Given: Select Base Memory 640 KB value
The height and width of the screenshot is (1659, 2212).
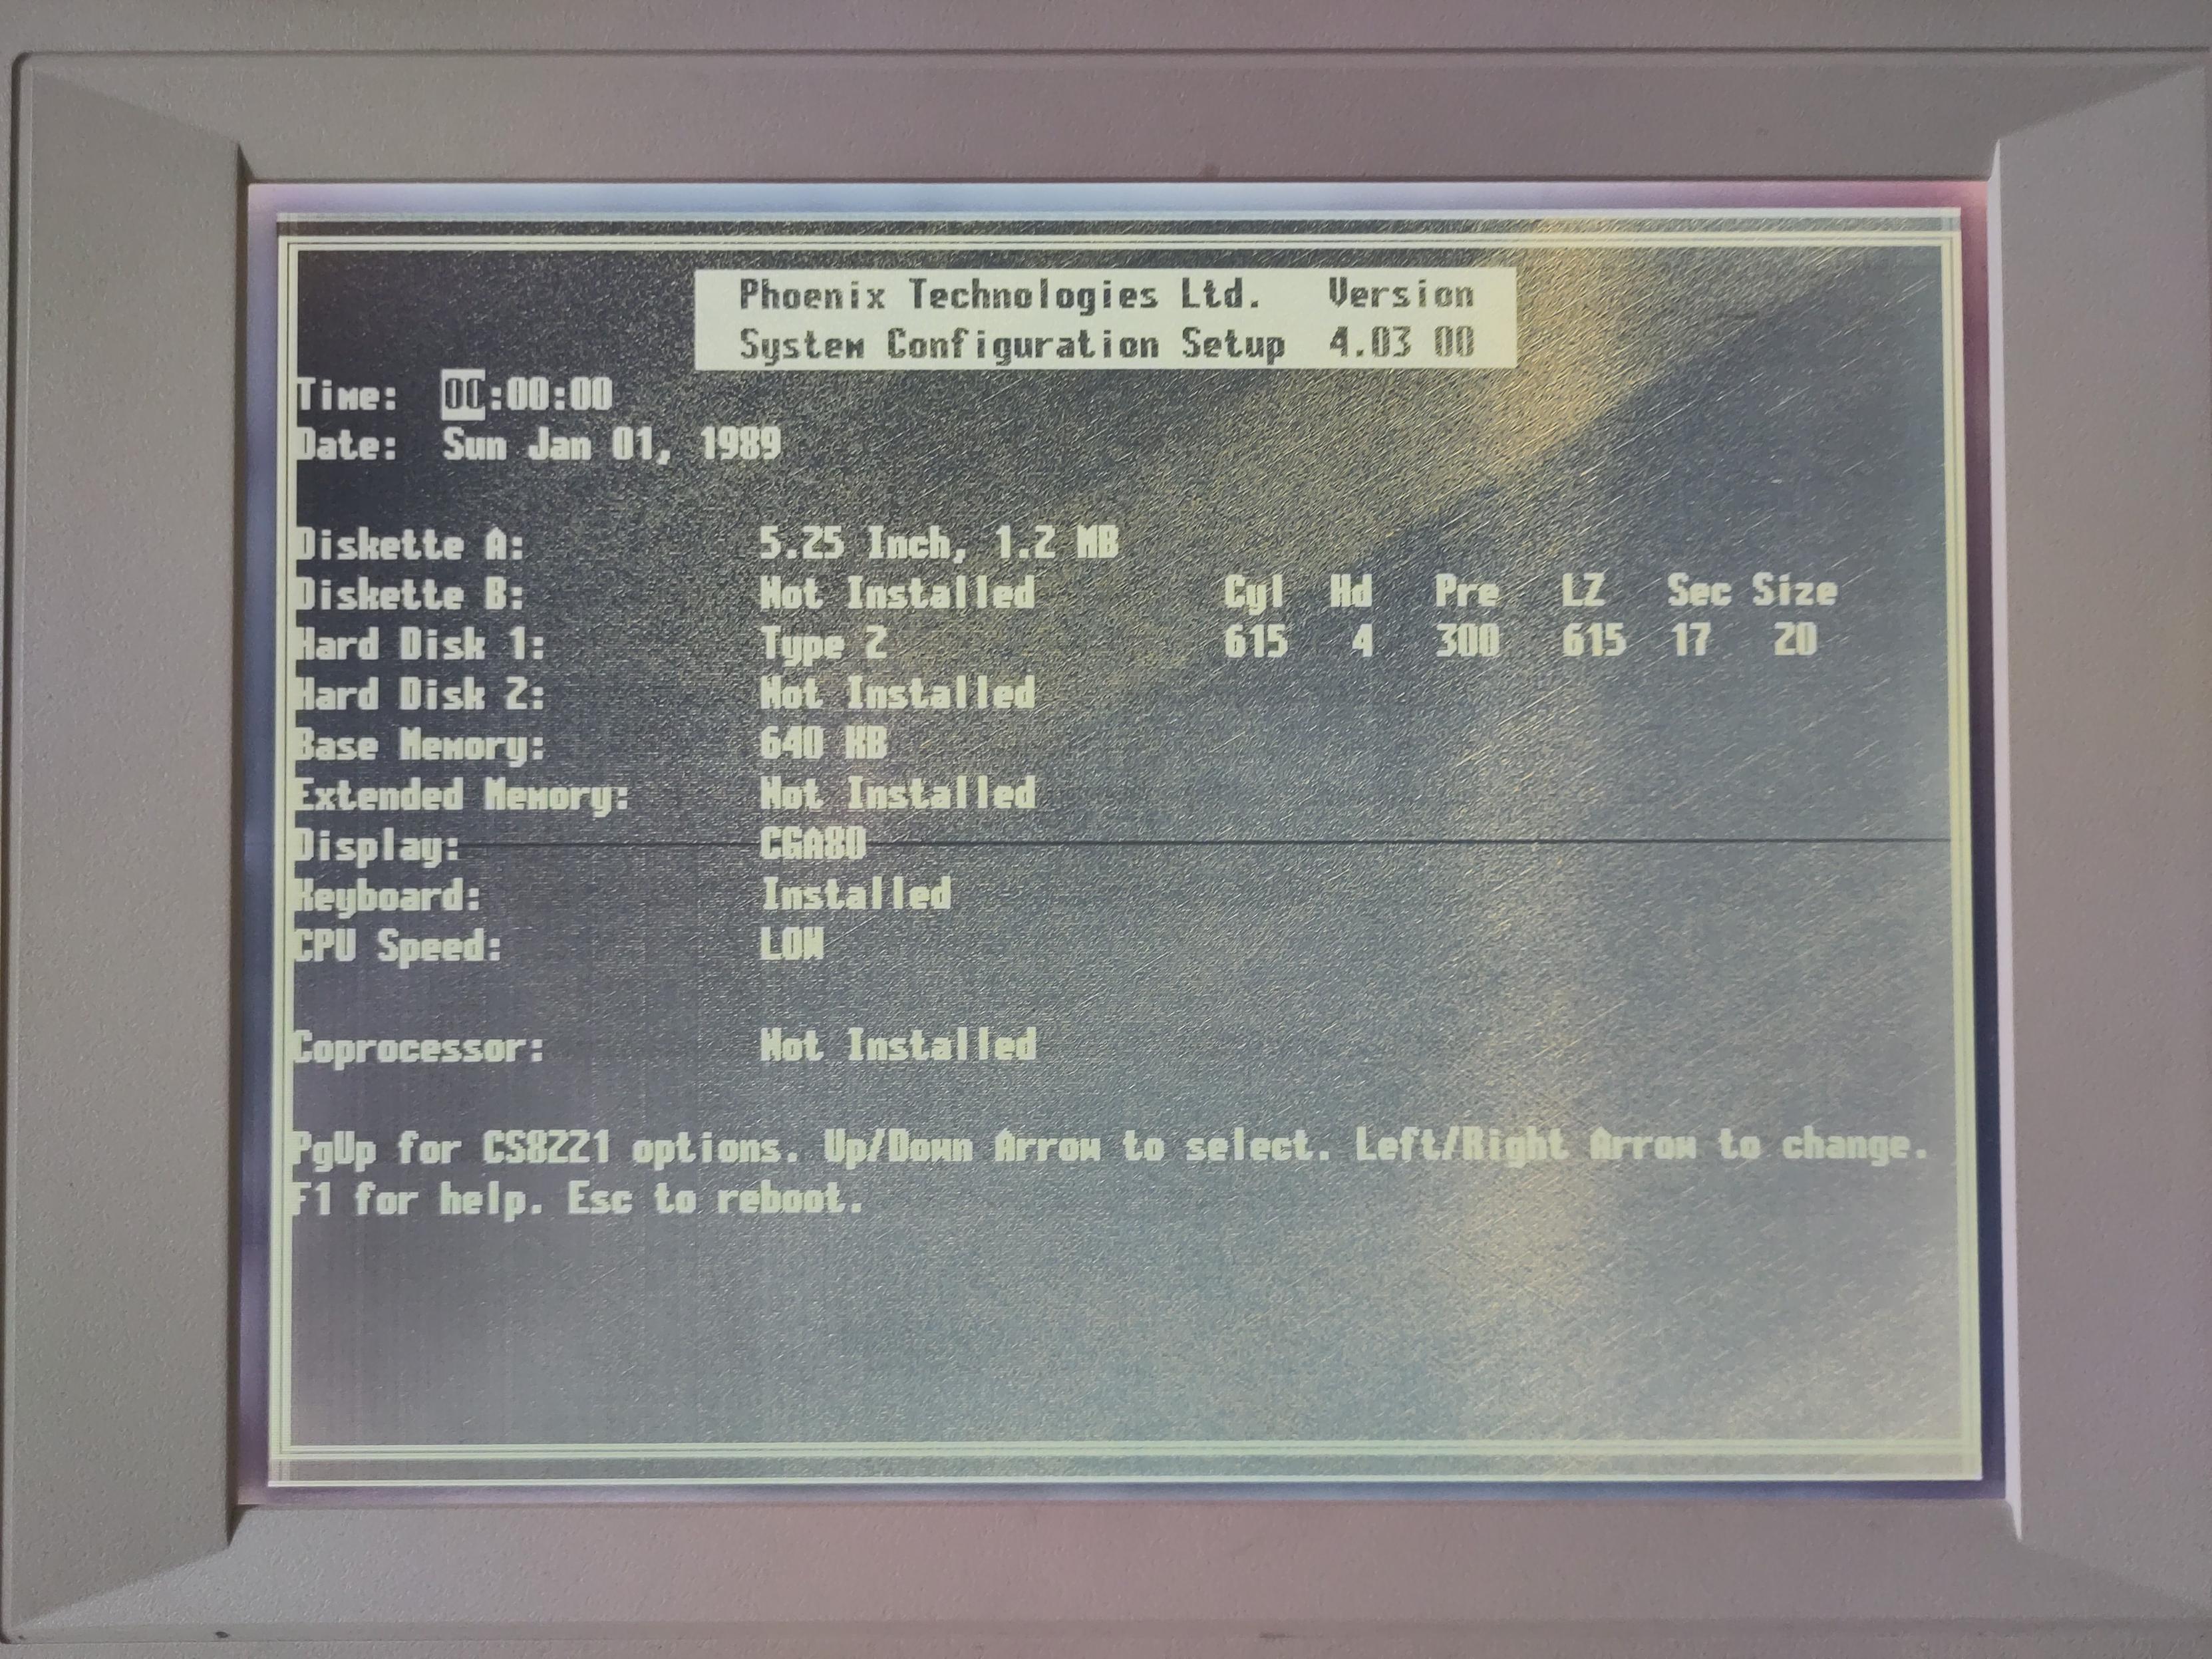Looking at the screenshot, I should [x=823, y=744].
